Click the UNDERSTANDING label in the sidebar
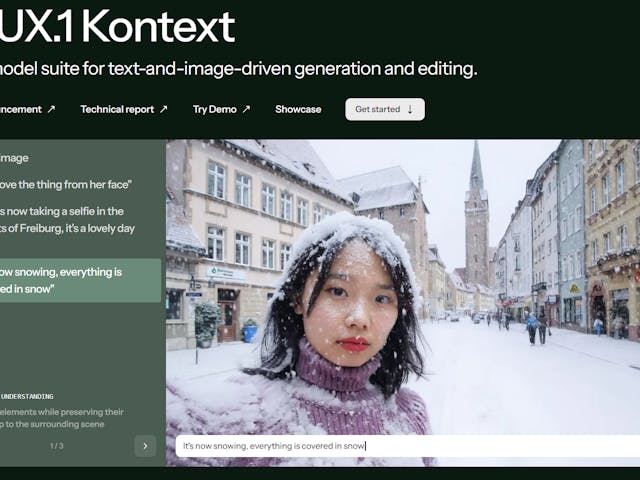Viewport: 640px width, 480px height. point(27,396)
